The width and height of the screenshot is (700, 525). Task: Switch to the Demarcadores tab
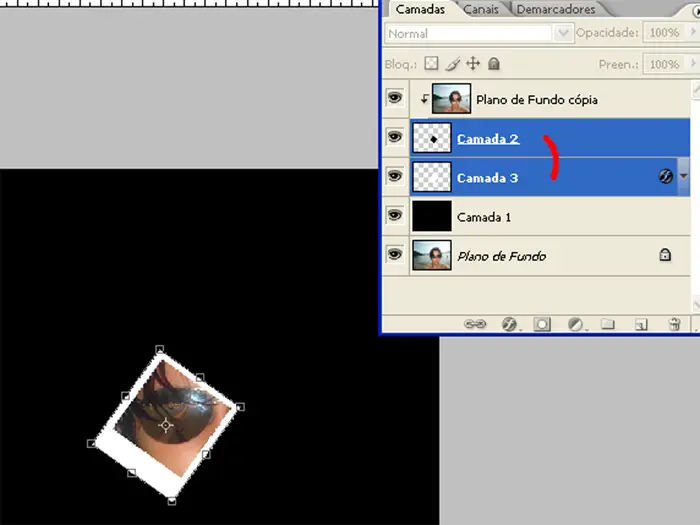coord(555,9)
